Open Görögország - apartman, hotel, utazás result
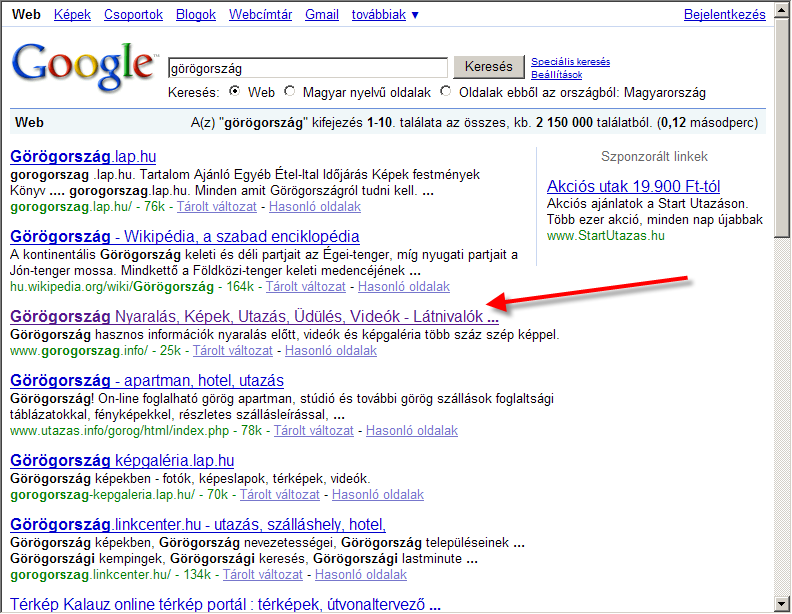Viewport: 792px width, 614px height. [146, 380]
